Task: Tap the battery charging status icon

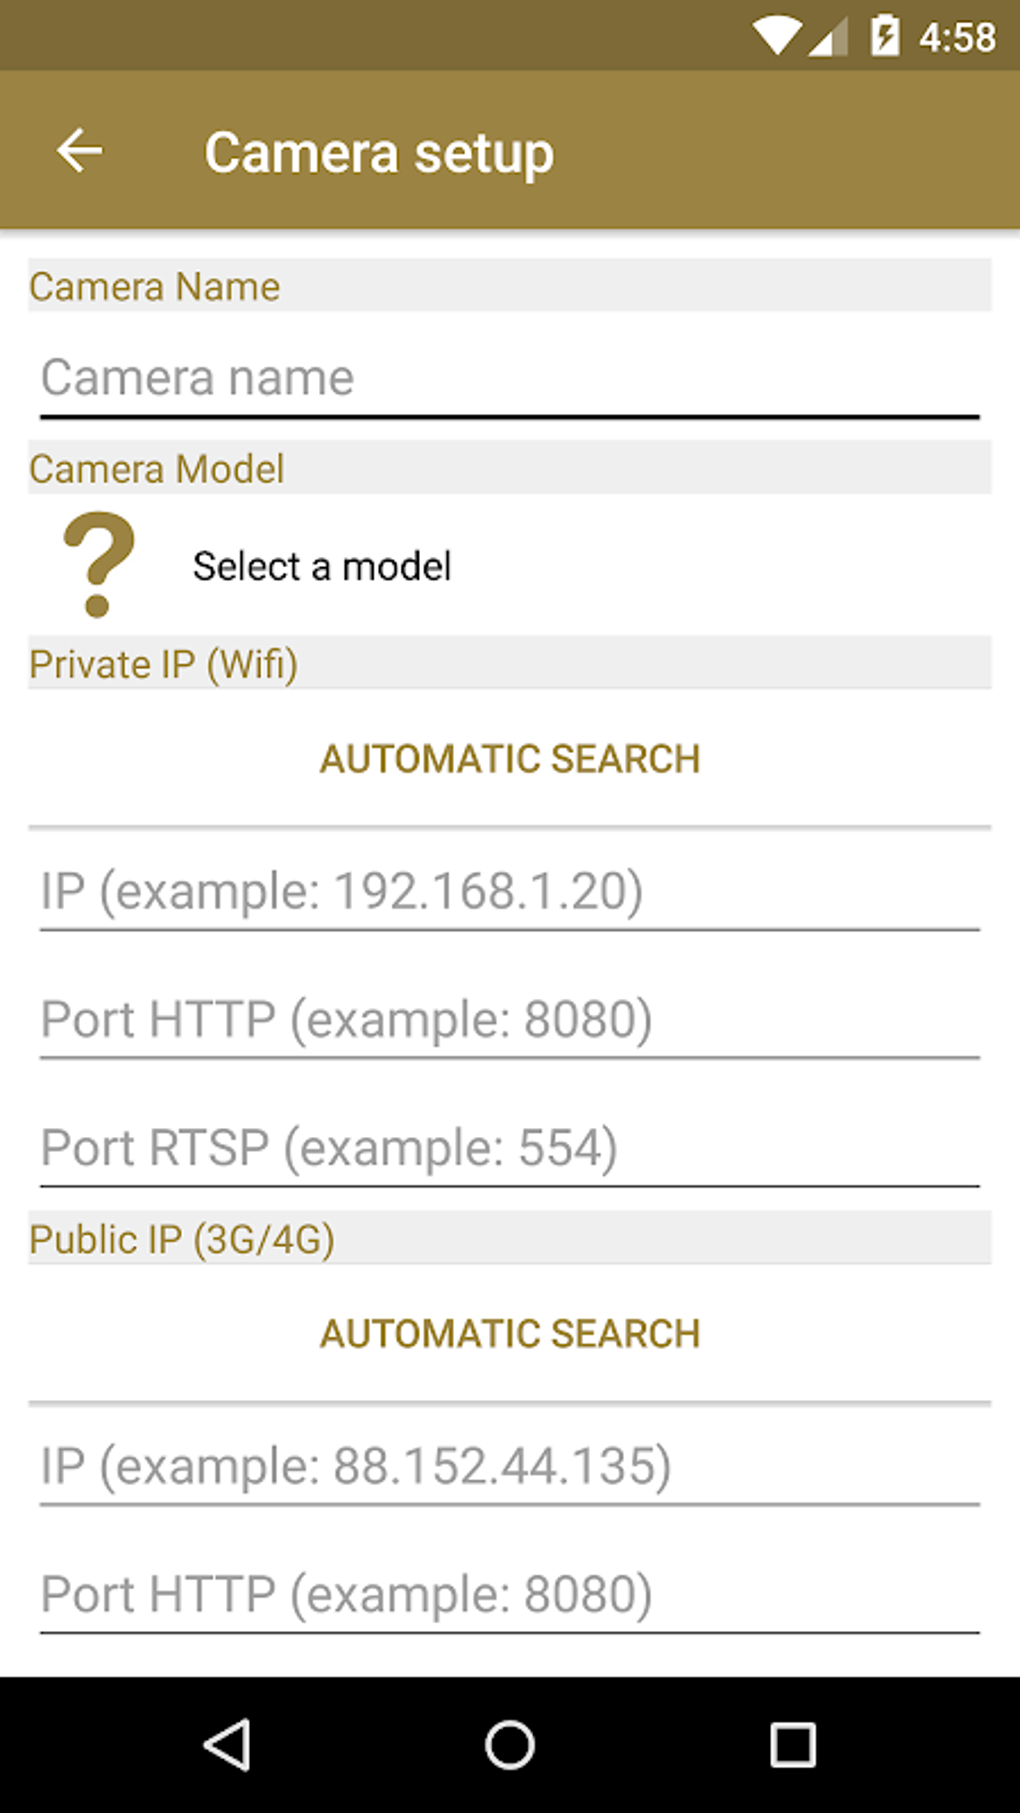Action: (x=885, y=37)
